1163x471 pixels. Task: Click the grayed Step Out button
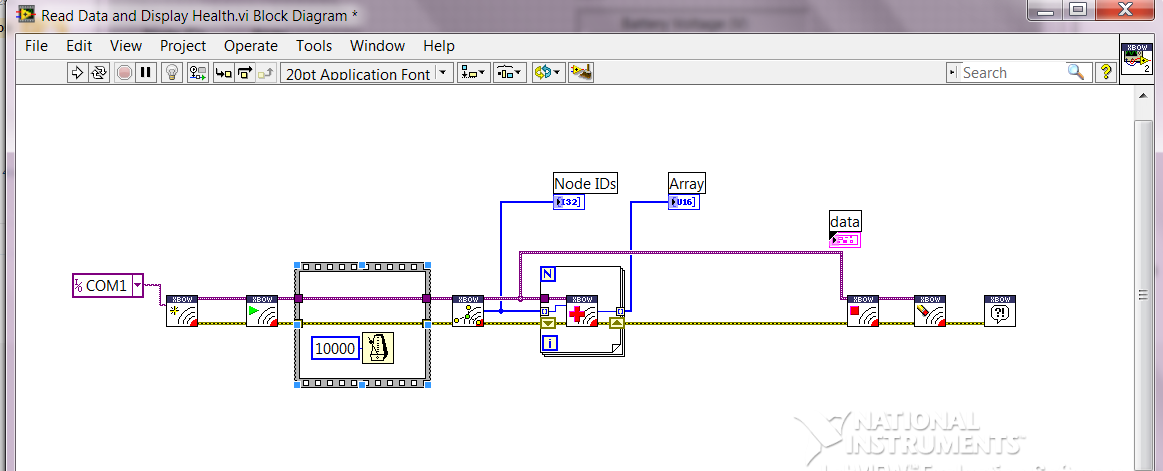tap(267, 73)
